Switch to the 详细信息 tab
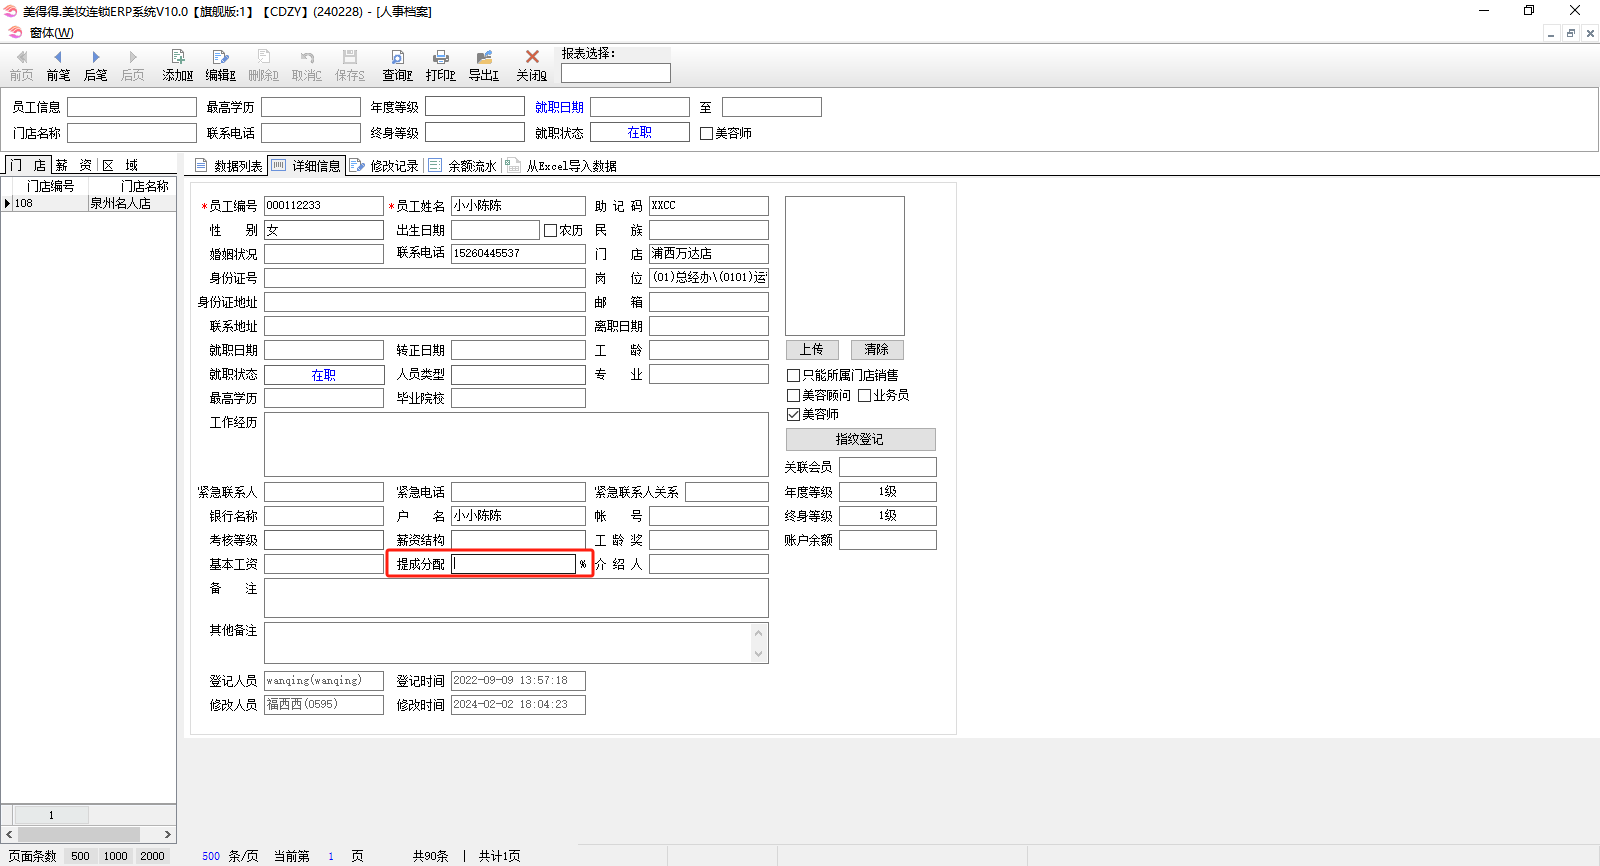 [x=307, y=166]
